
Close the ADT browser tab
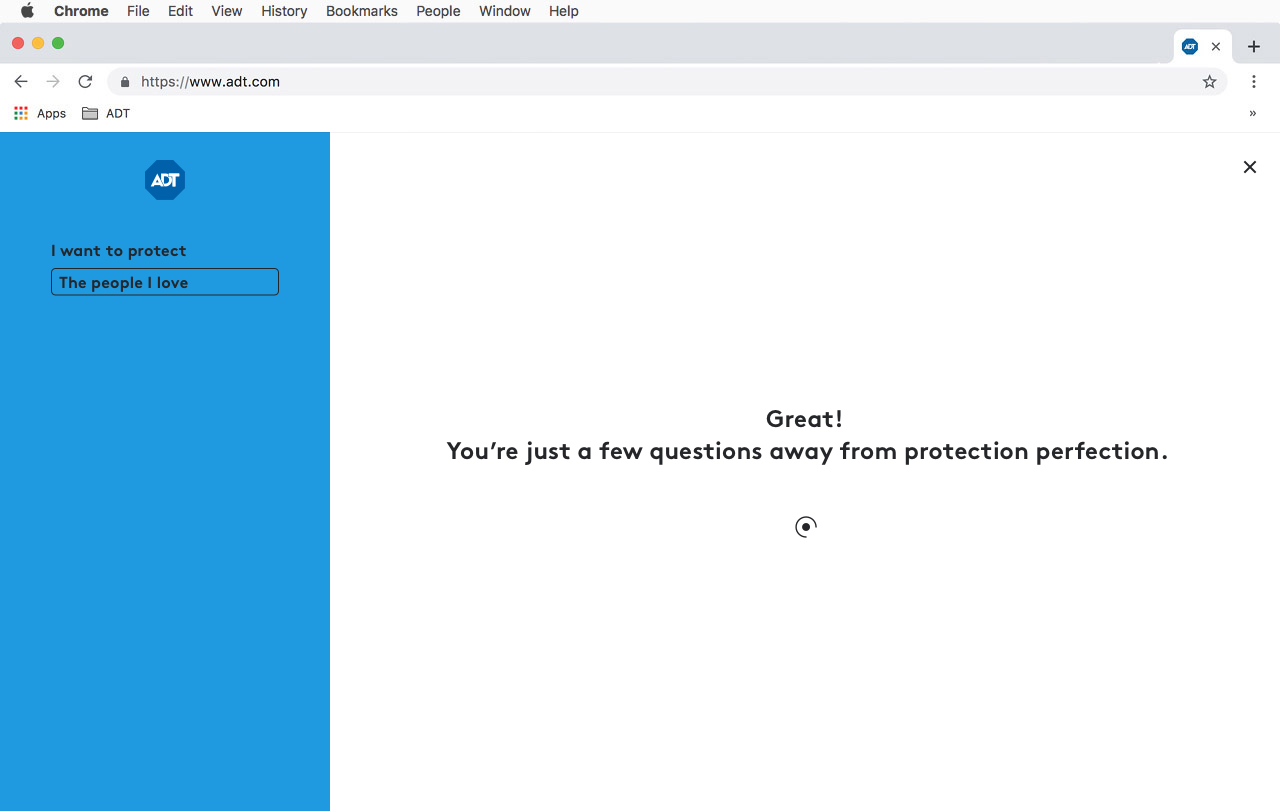[x=1216, y=46]
